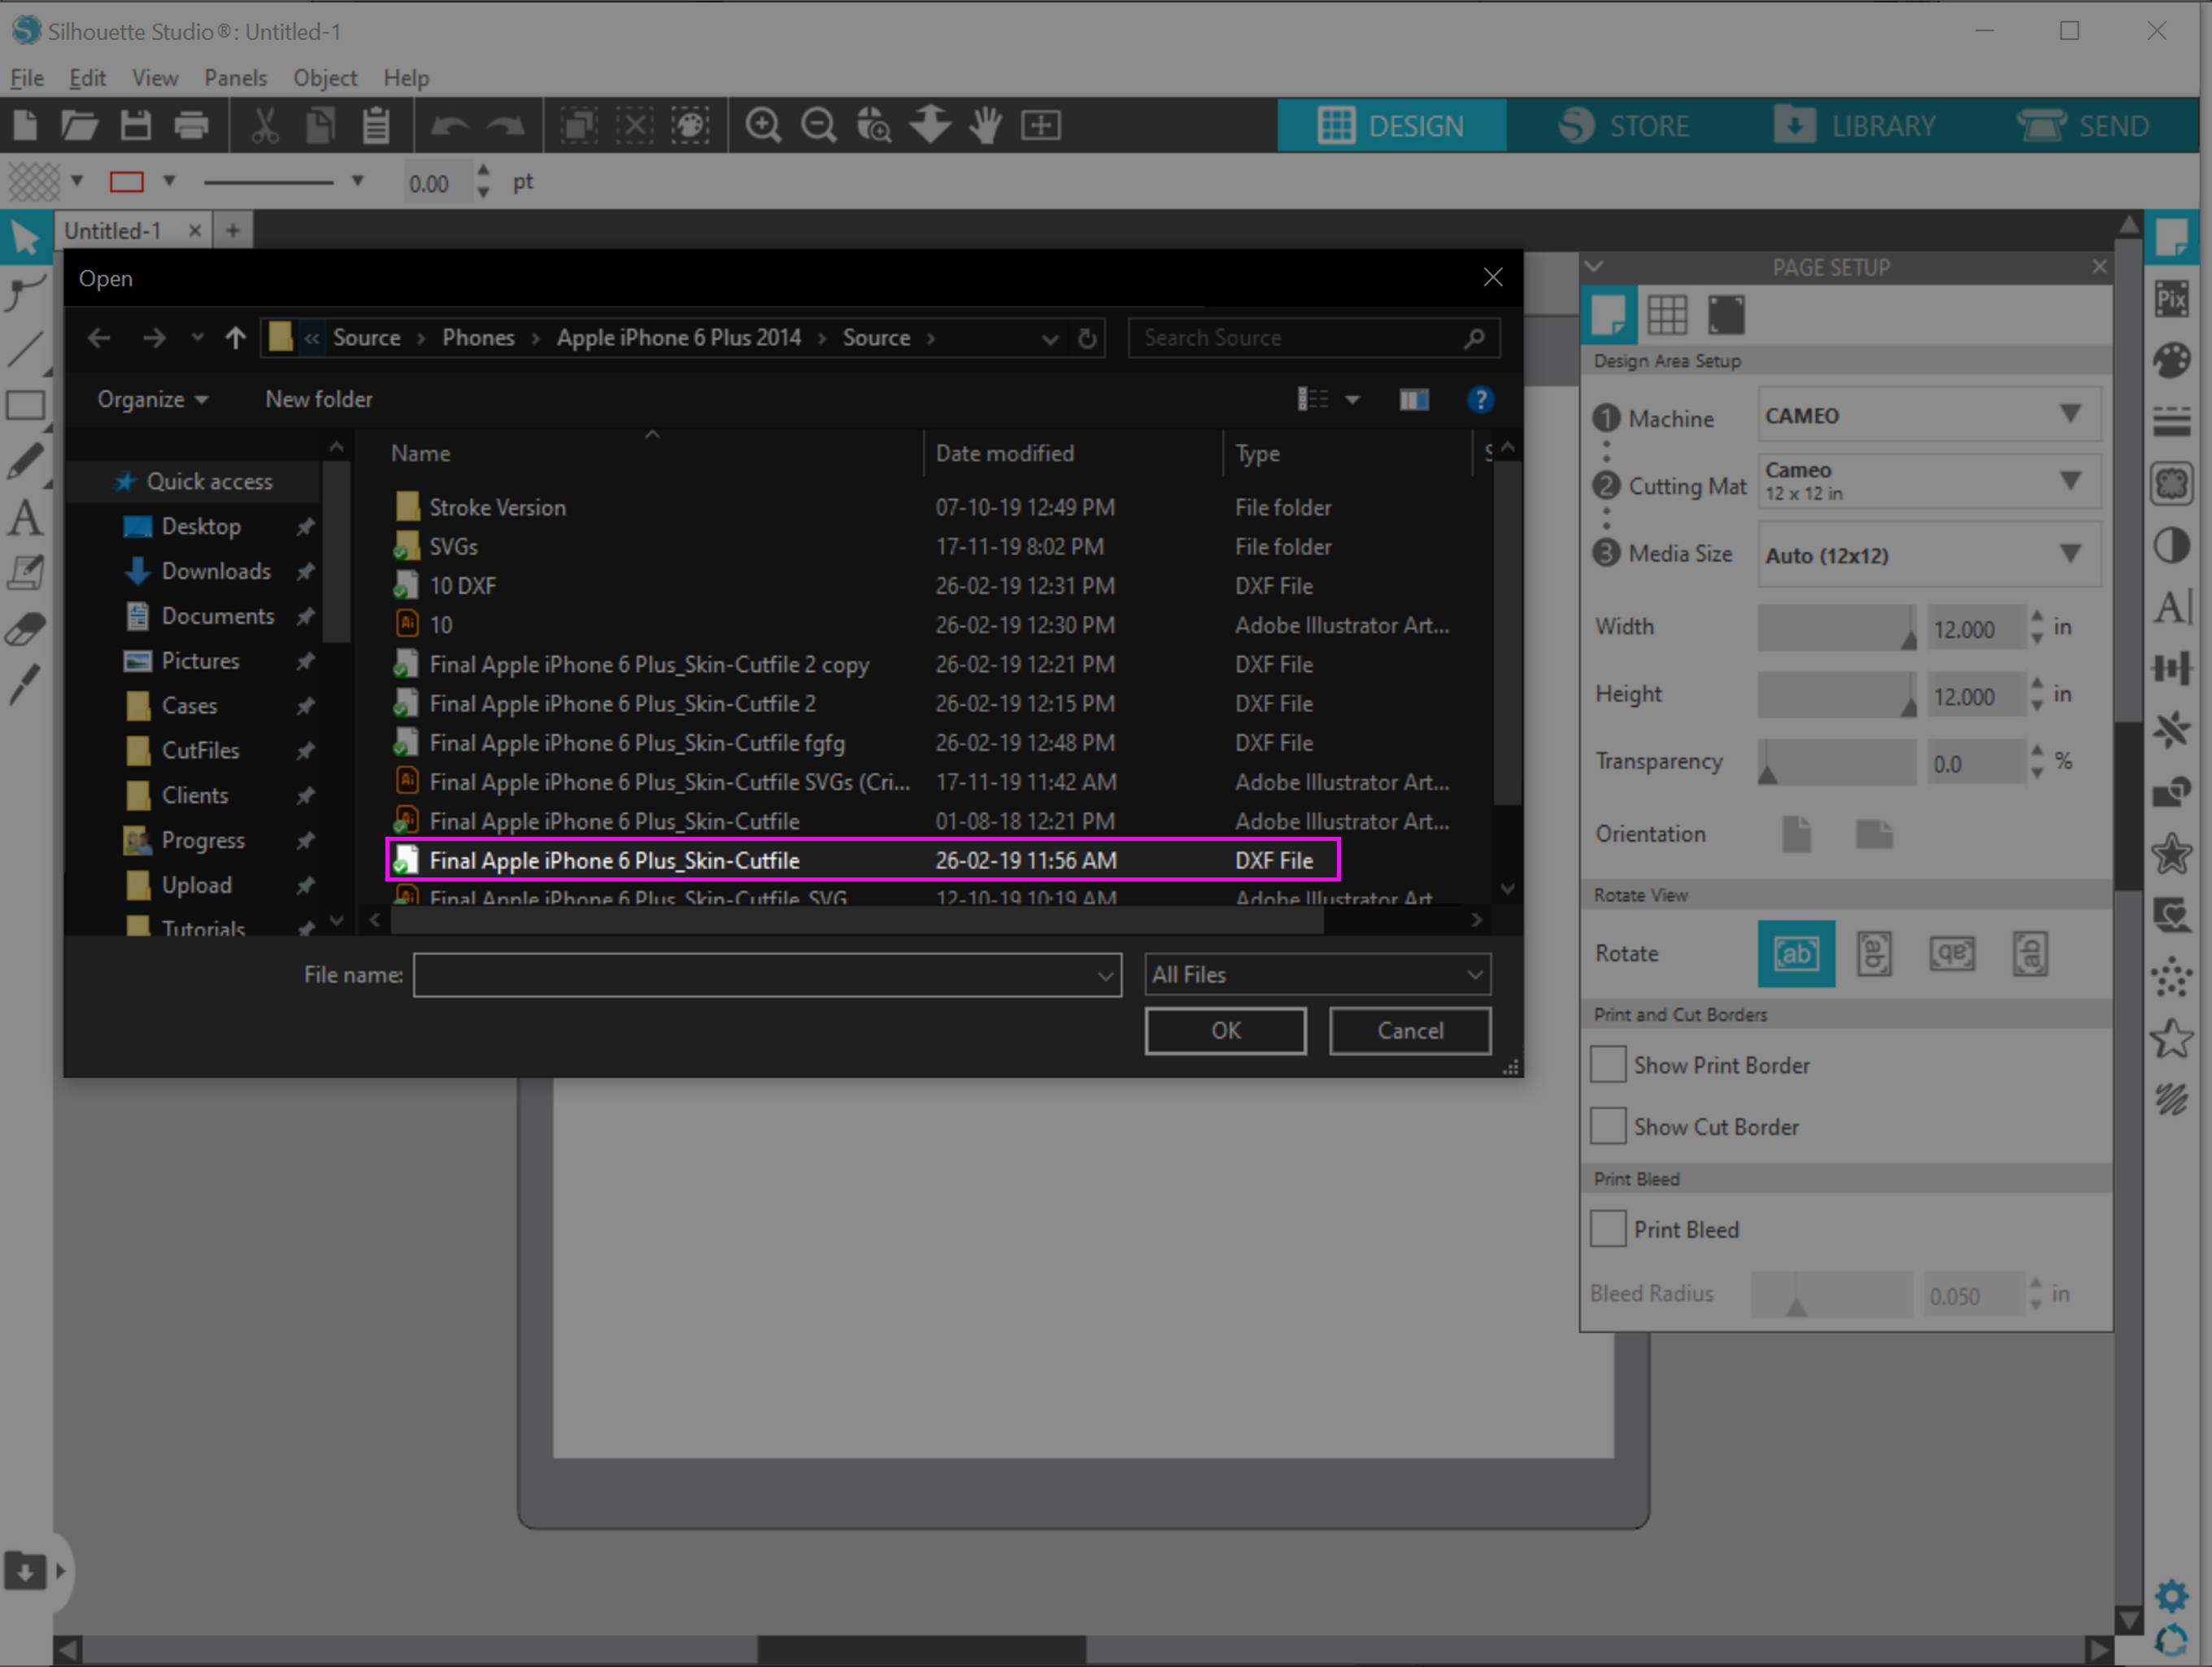This screenshot has height=1667, width=2212.
Task: Open the line style dropdown arrow
Action: pyautogui.click(x=357, y=182)
